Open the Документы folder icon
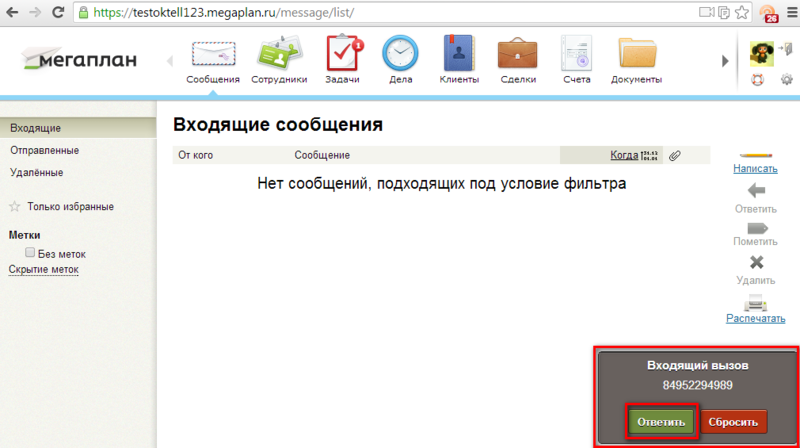800x448 pixels. click(x=636, y=54)
